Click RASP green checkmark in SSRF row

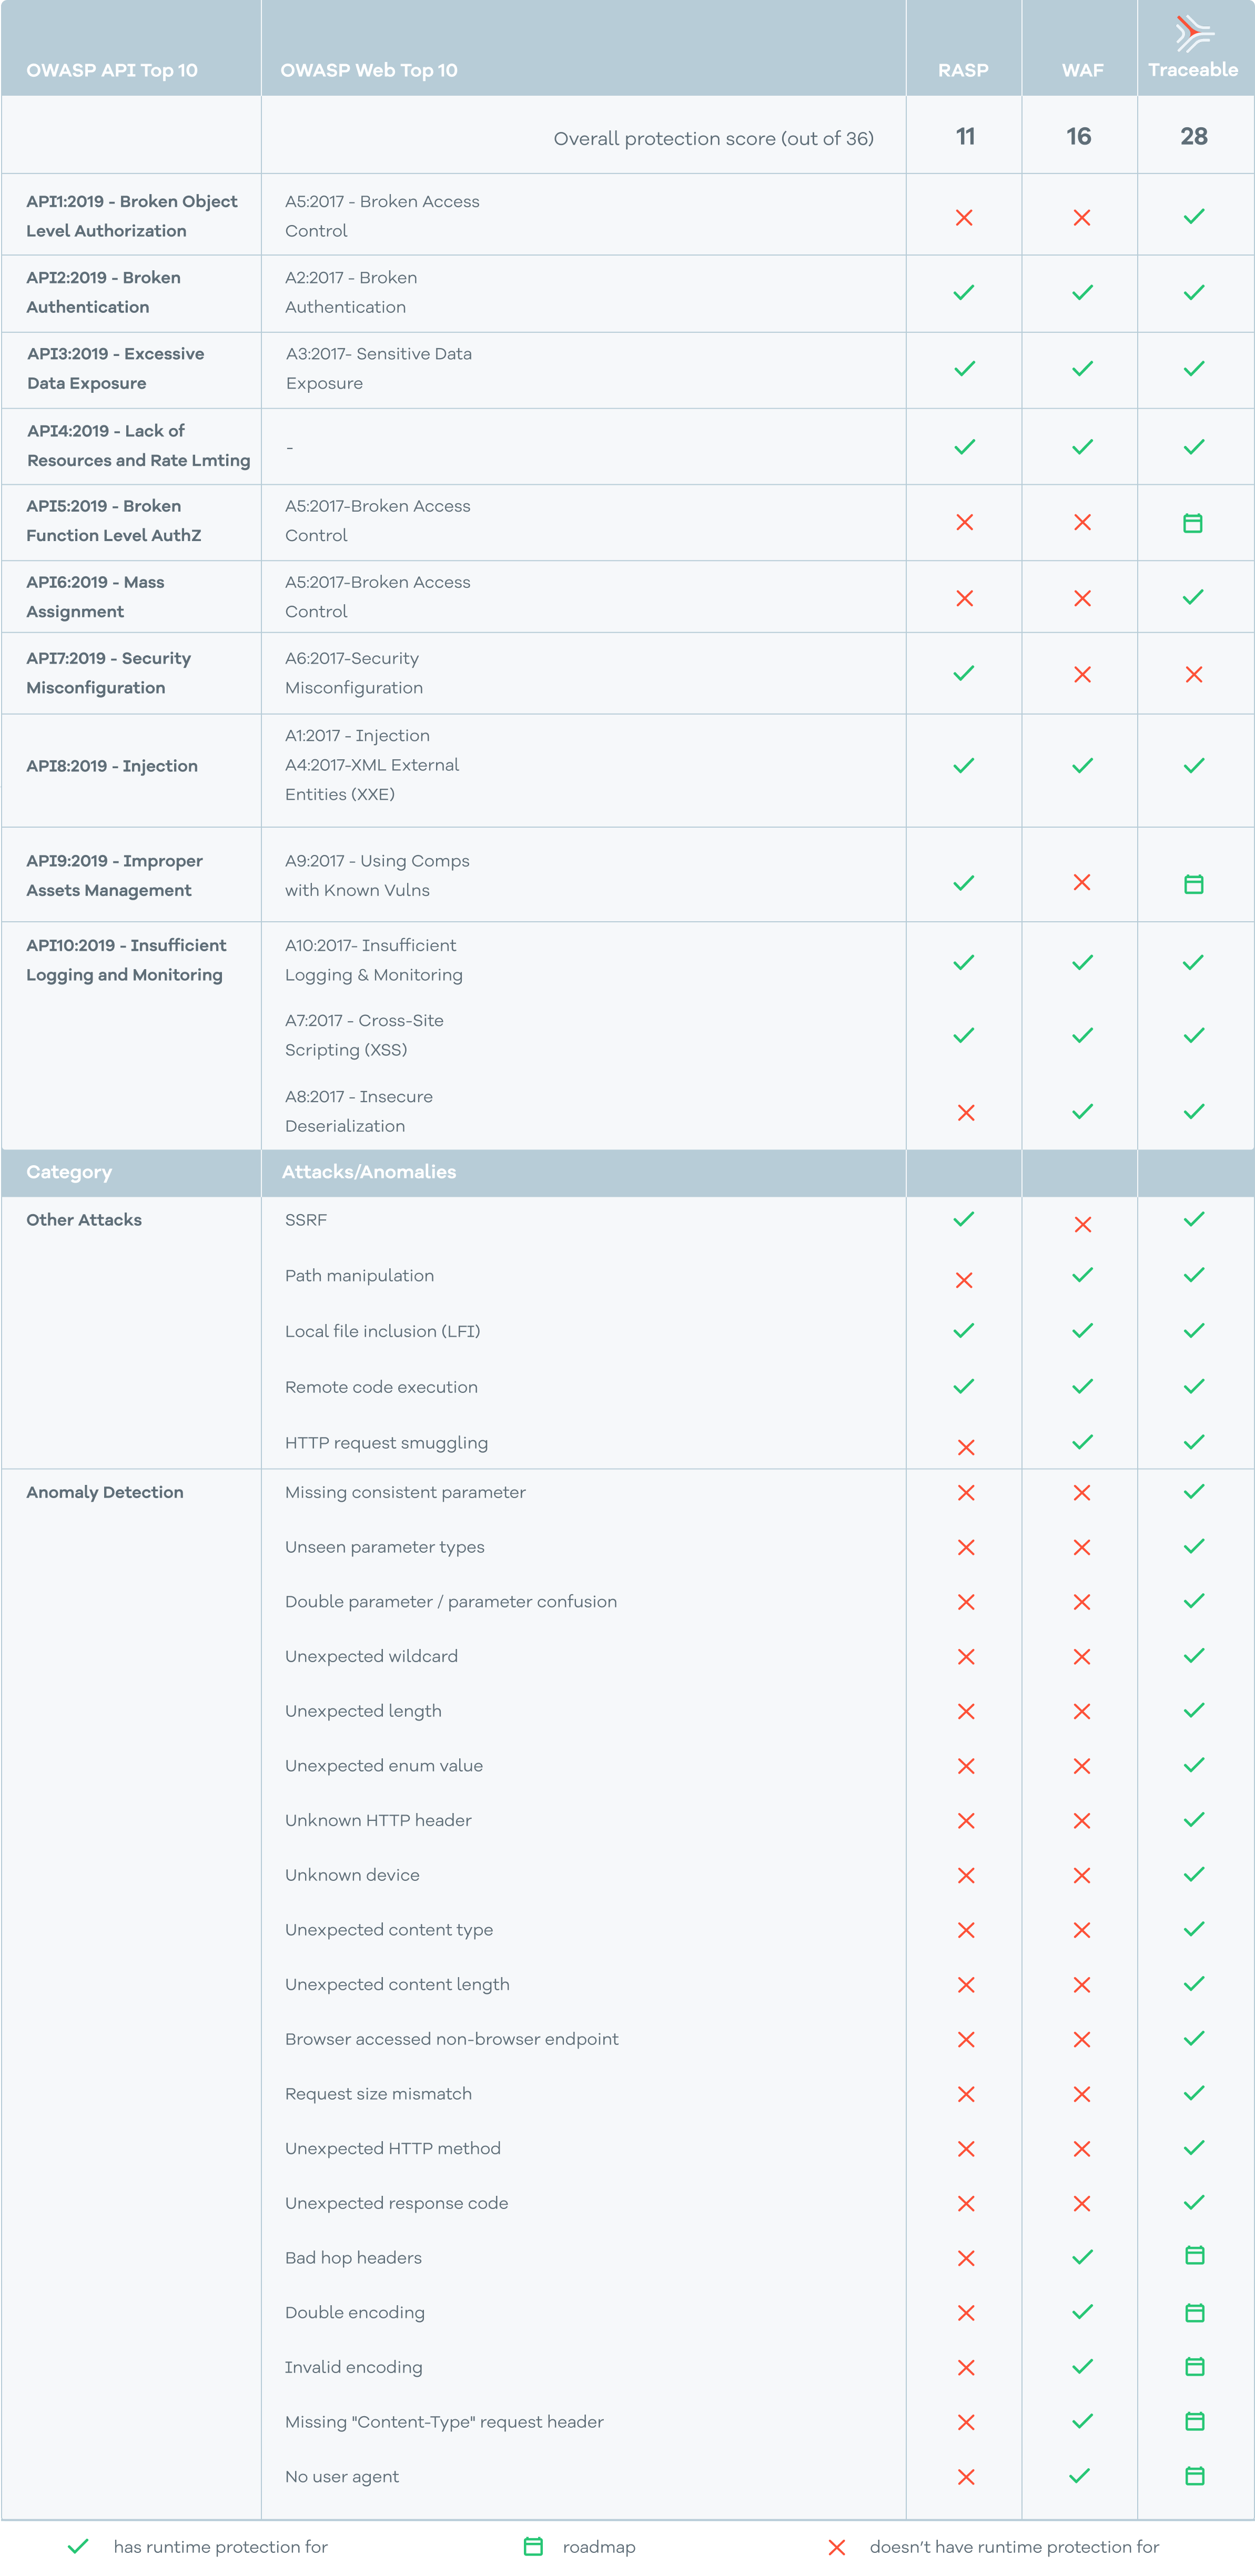(x=964, y=1219)
